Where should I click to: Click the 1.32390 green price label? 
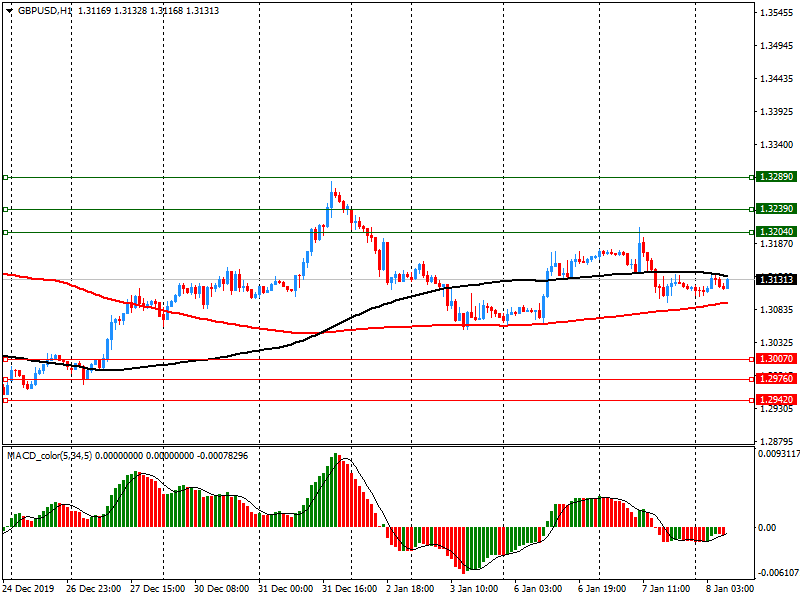tap(776, 210)
